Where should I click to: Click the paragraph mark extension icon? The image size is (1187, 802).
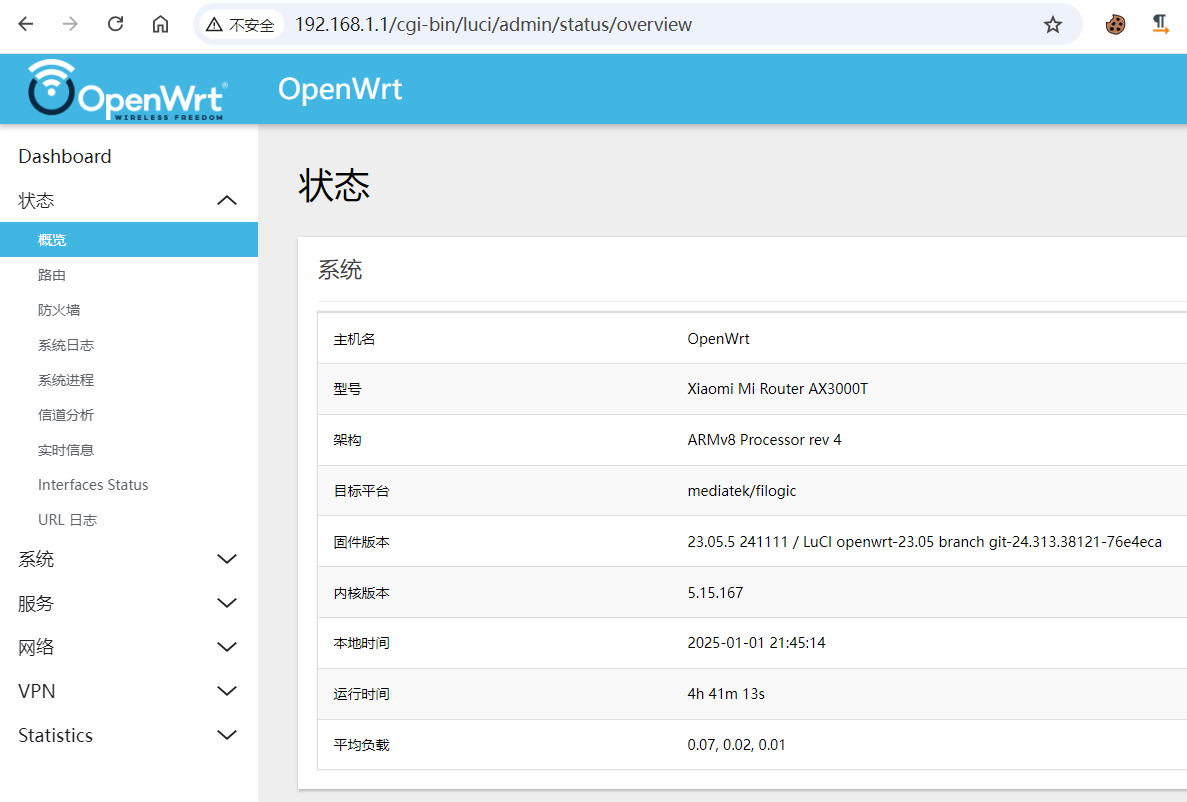point(1160,24)
